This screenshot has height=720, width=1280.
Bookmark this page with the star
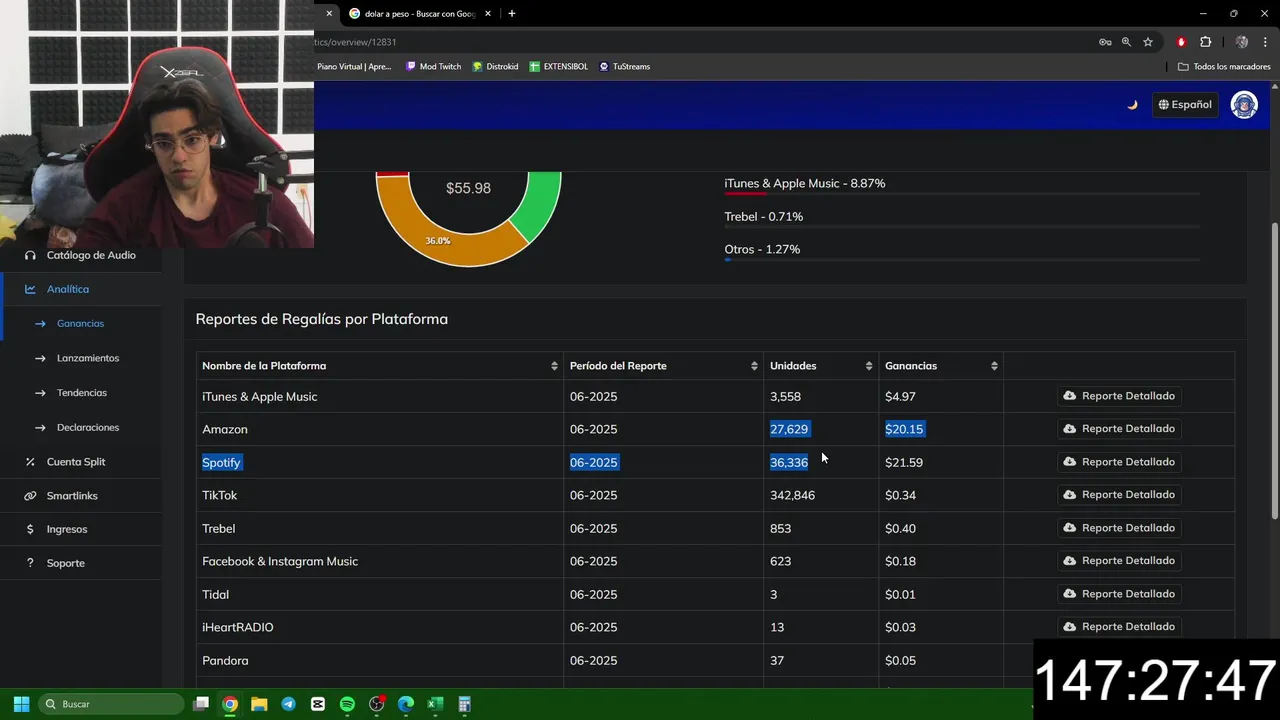point(1148,42)
